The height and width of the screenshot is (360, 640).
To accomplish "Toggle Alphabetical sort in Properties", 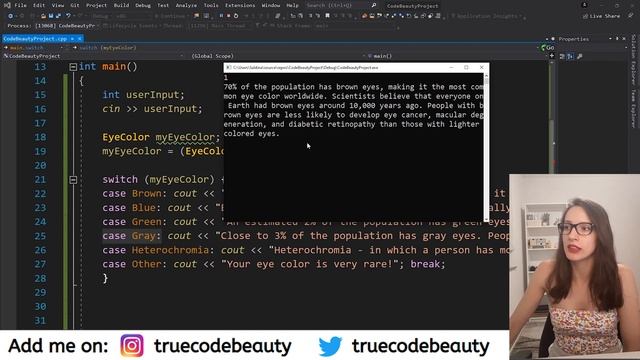I will coord(570,56).
